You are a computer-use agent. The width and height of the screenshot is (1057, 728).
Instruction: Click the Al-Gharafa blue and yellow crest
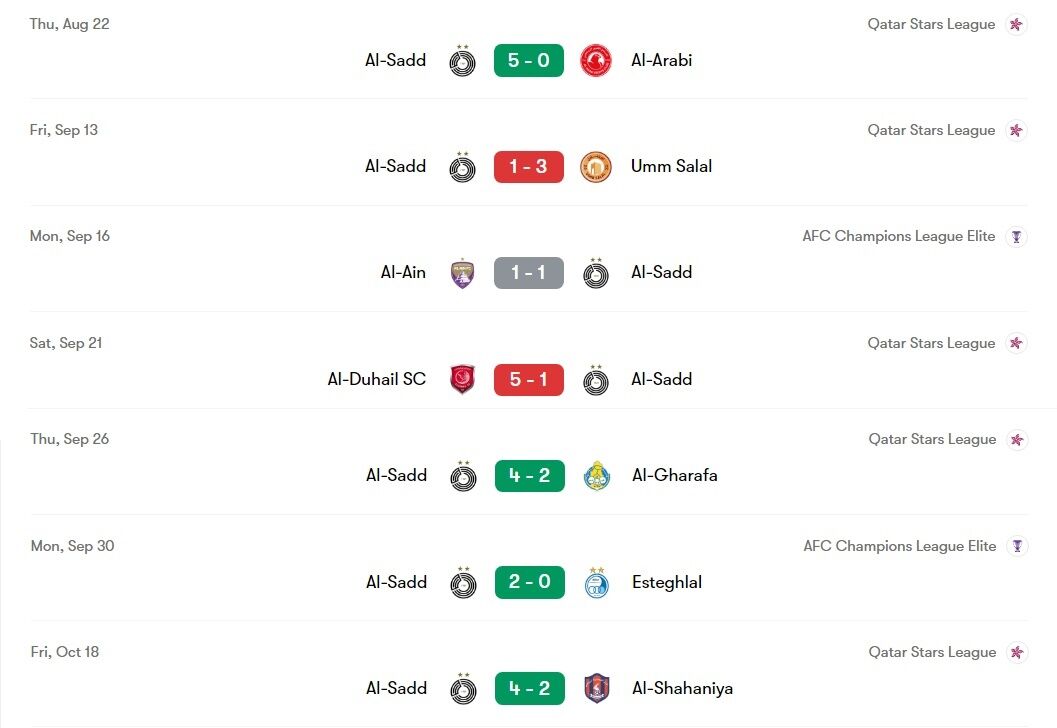tap(597, 476)
